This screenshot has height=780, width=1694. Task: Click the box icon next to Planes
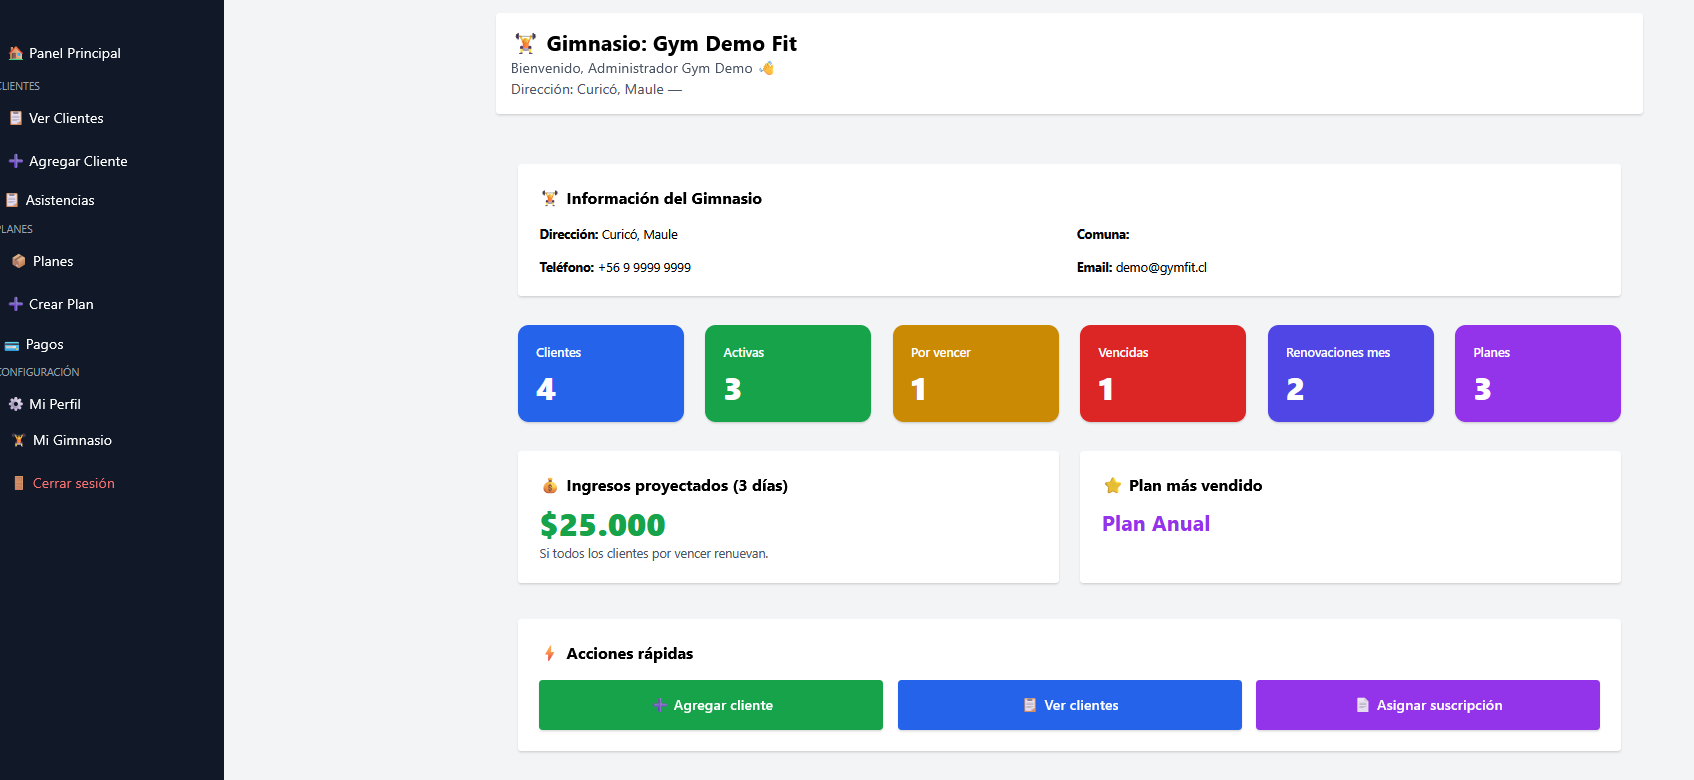click(x=18, y=261)
